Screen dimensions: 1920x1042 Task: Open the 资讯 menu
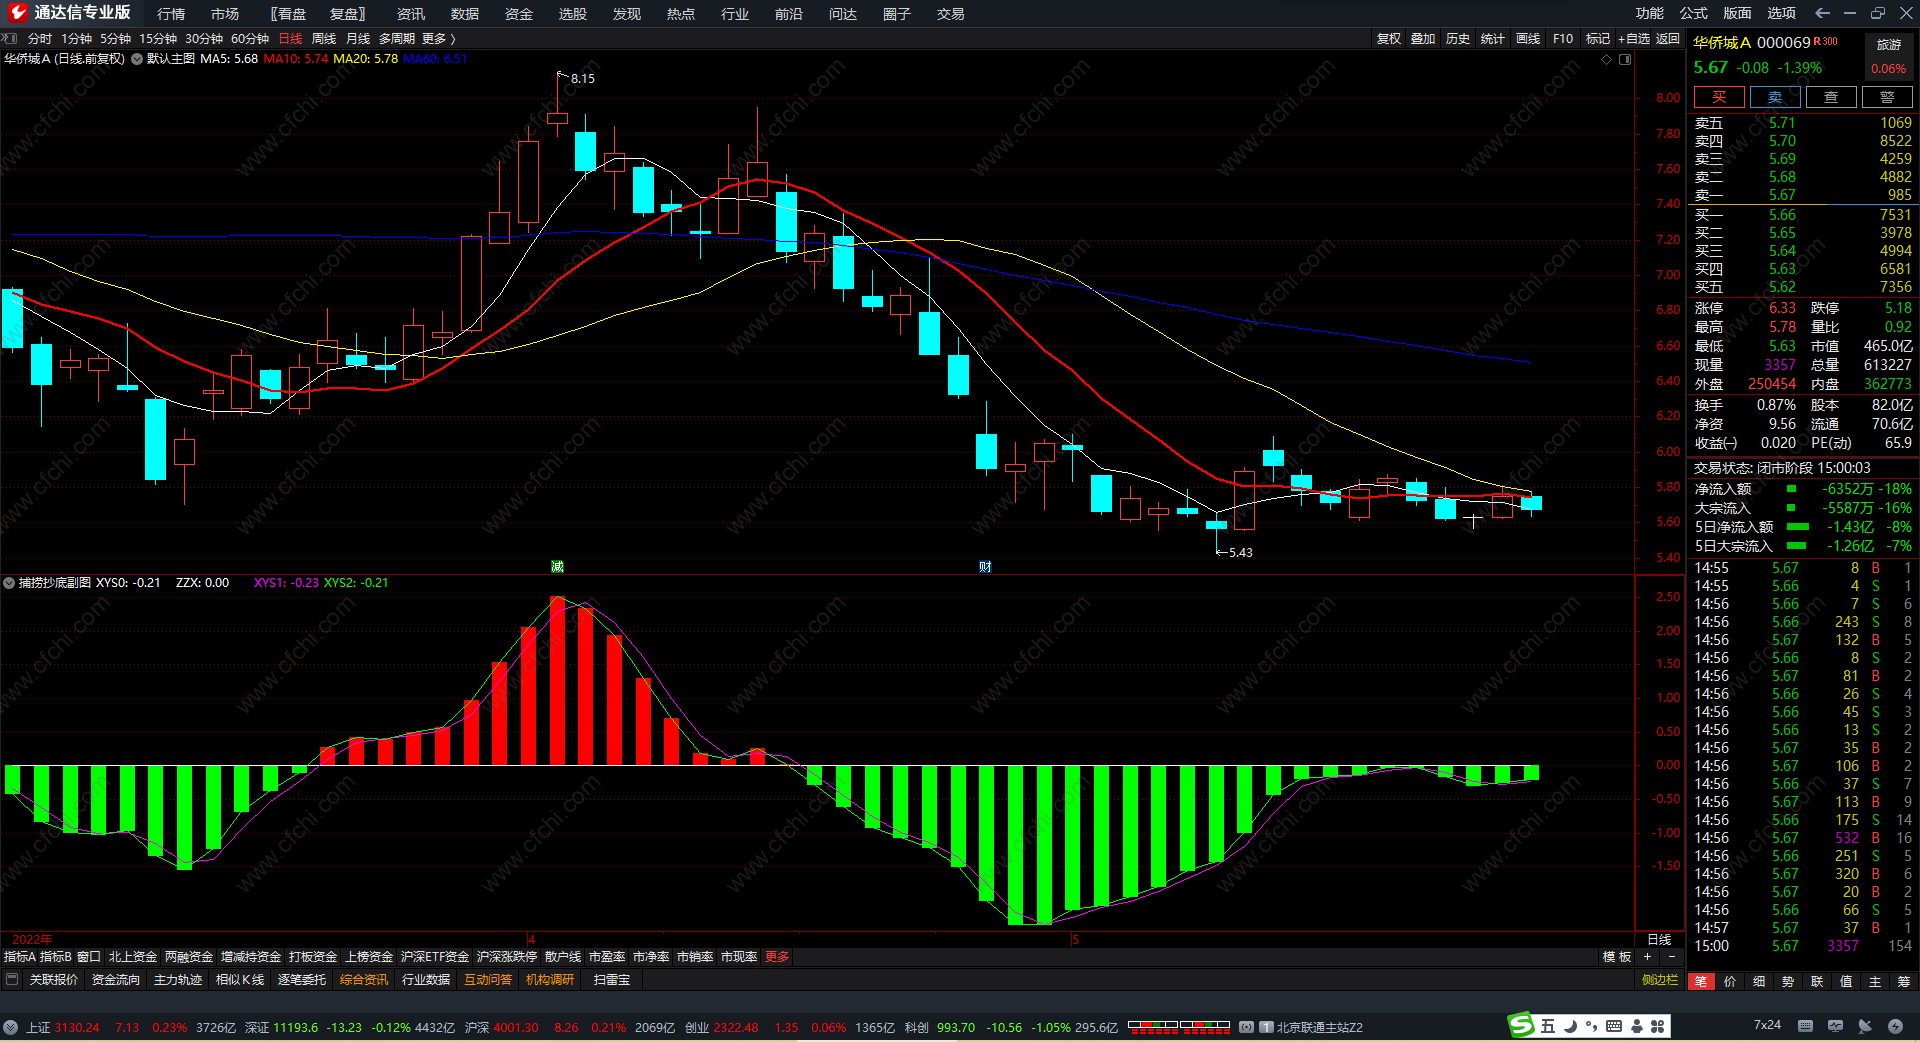point(411,14)
